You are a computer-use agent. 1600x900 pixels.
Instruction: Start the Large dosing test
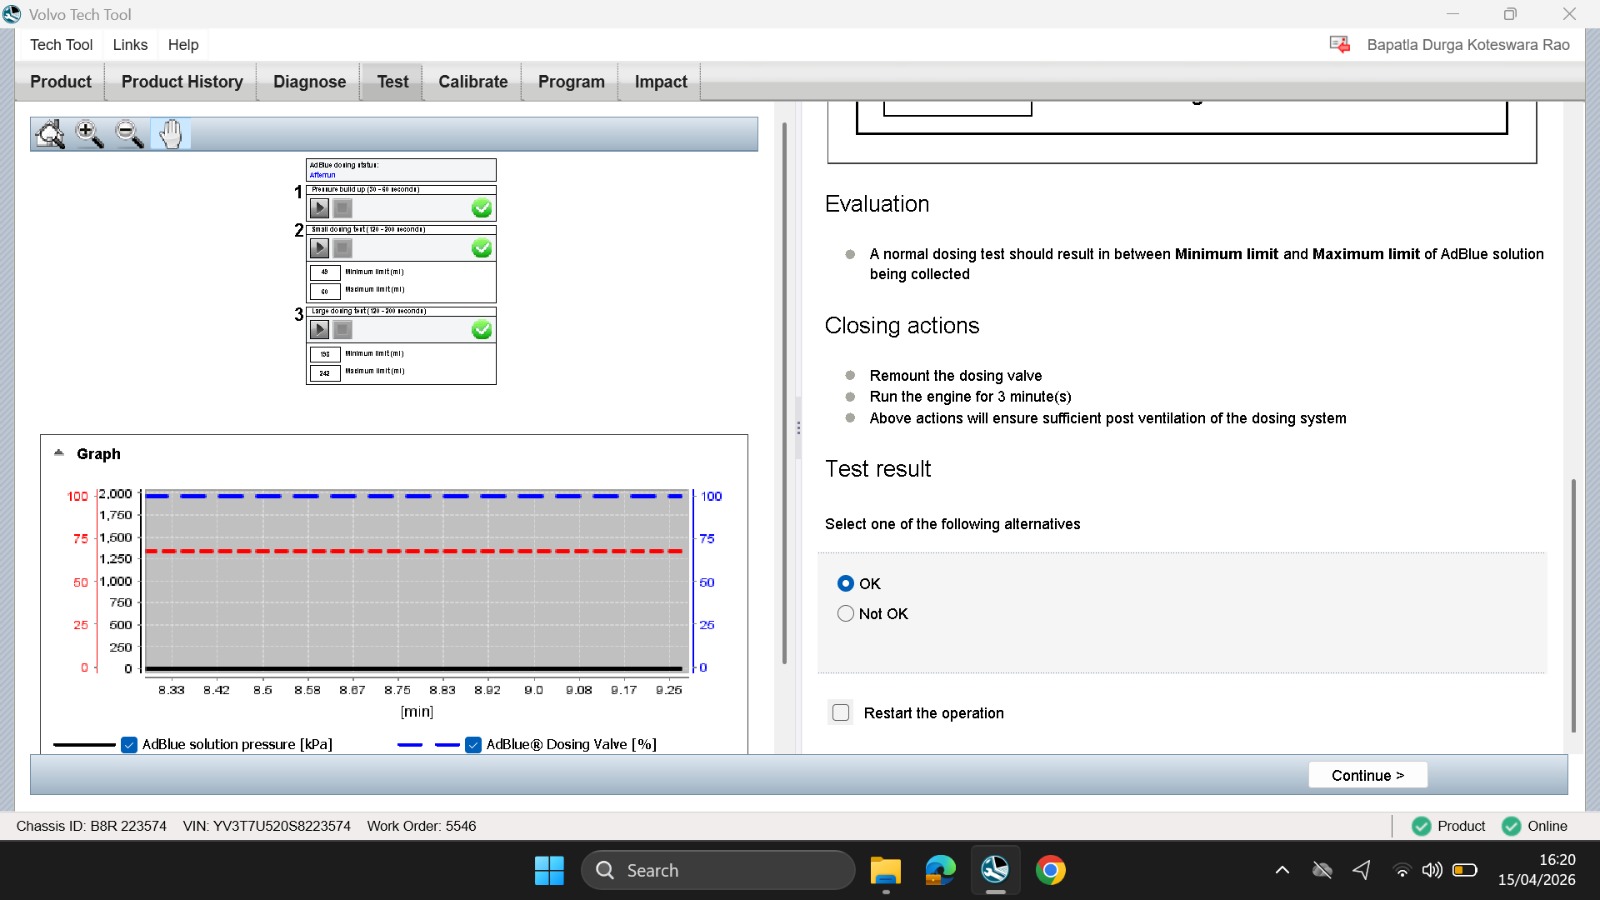(x=320, y=330)
